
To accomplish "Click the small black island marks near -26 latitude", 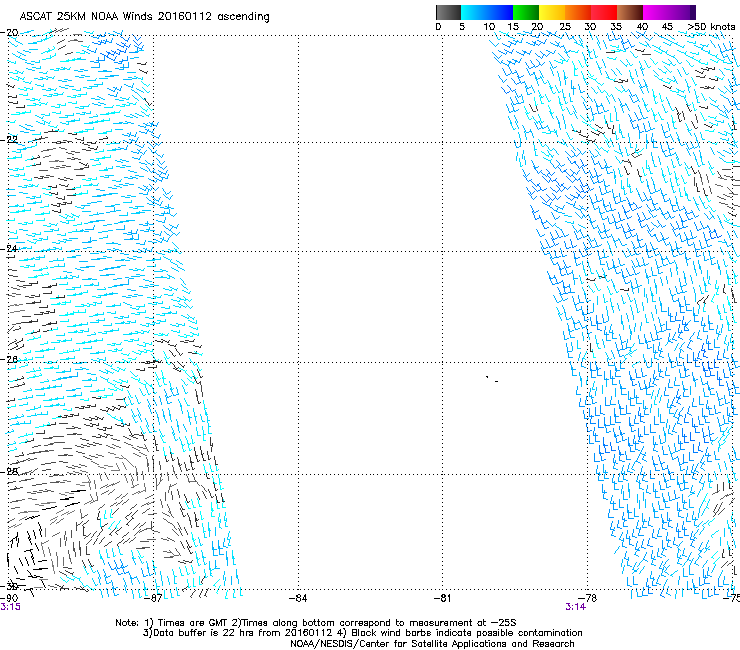I will click(x=492, y=379).
